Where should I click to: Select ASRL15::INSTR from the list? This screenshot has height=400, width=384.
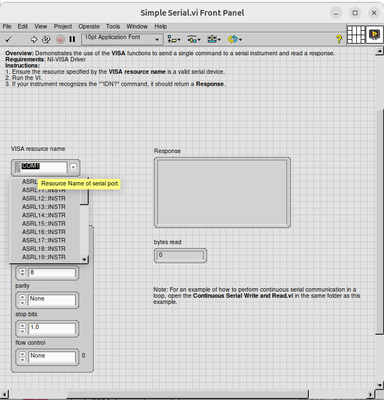44,224
